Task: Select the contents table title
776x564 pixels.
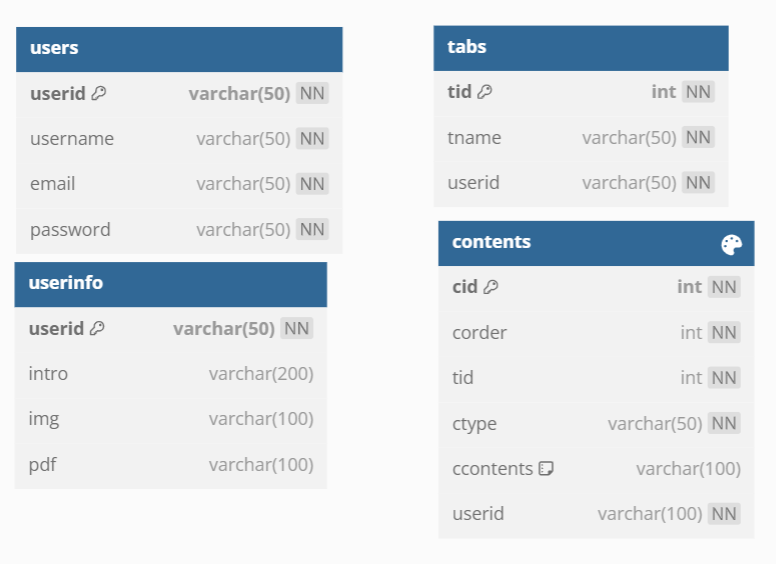Action: [491, 242]
